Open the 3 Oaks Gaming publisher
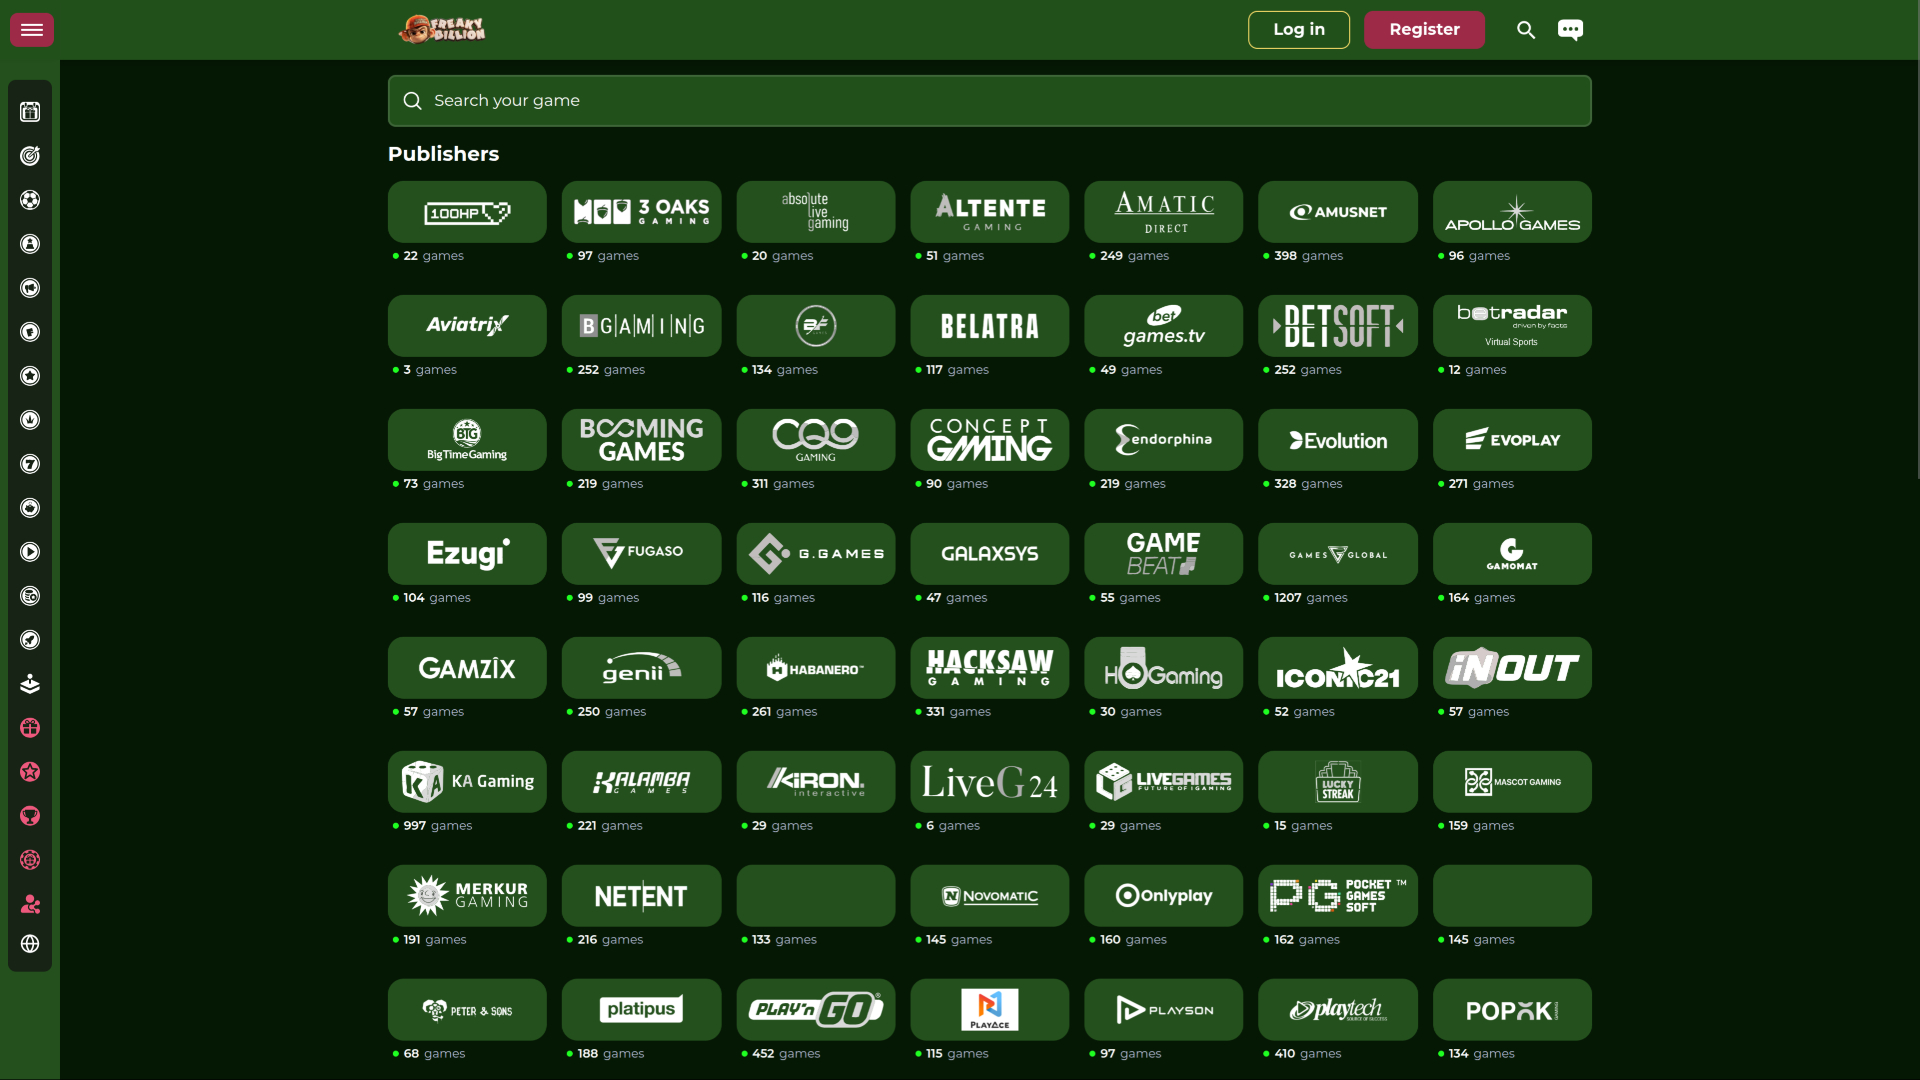1920x1080 pixels. point(641,212)
